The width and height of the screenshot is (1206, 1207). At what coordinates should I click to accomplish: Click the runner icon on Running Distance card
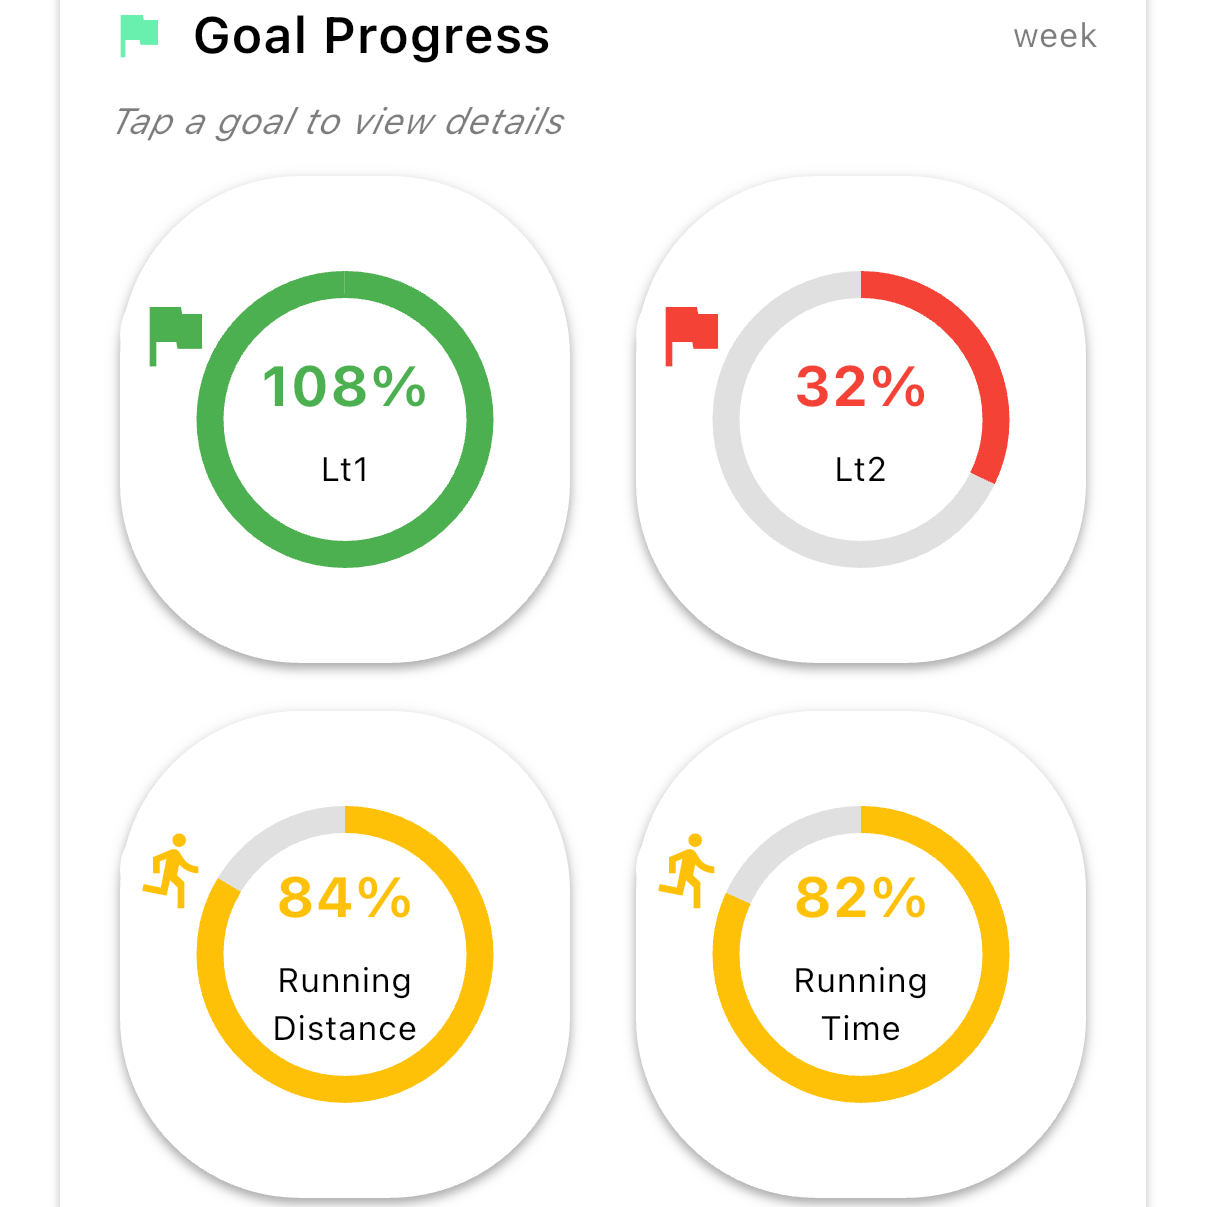pyautogui.click(x=171, y=871)
